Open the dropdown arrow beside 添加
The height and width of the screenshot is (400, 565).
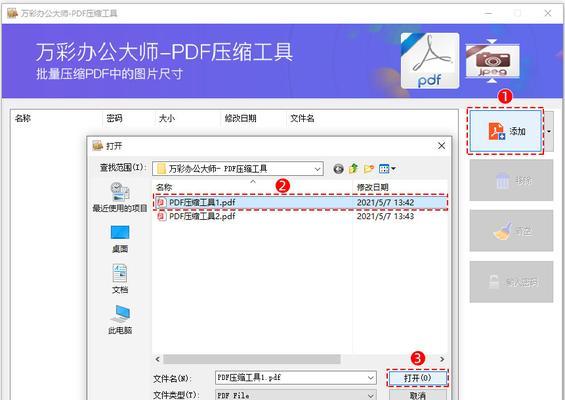(548, 131)
